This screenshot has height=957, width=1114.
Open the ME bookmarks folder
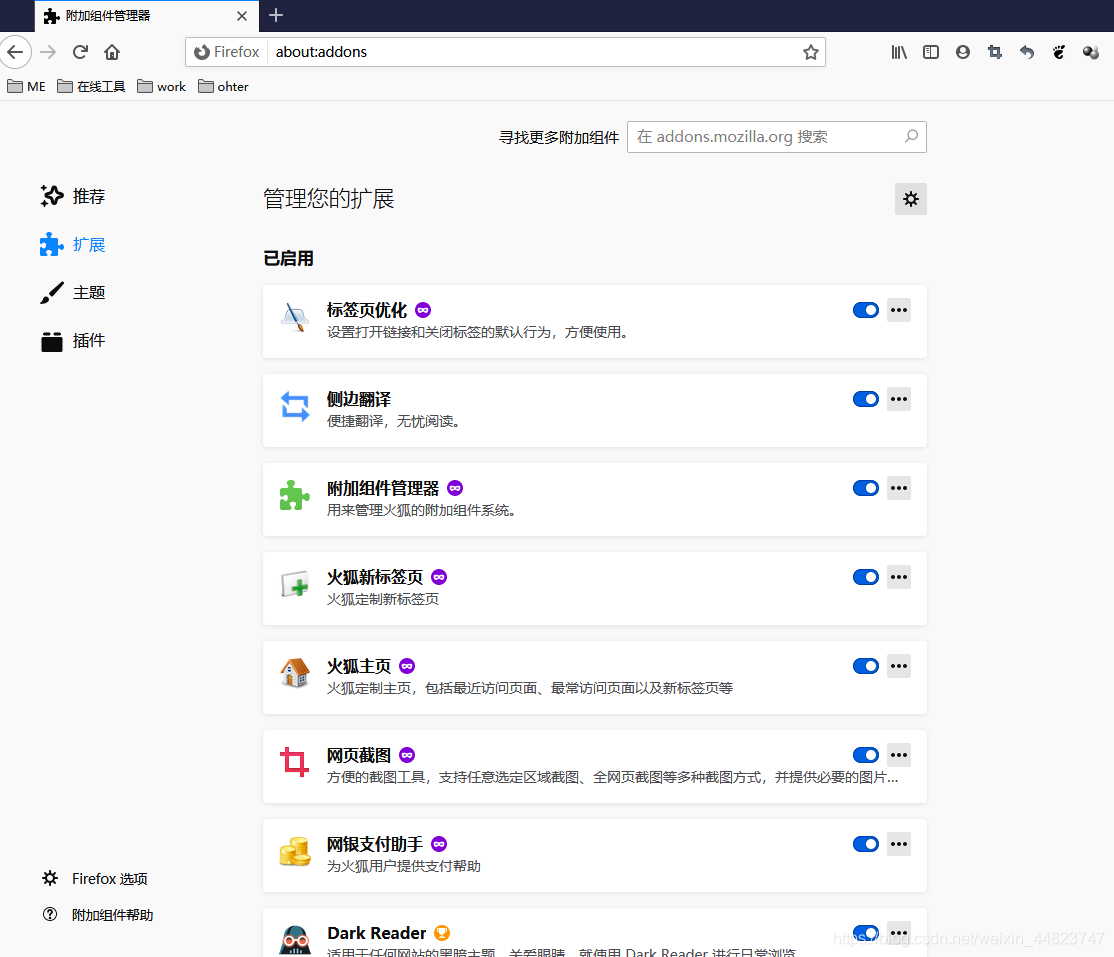(x=26, y=87)
